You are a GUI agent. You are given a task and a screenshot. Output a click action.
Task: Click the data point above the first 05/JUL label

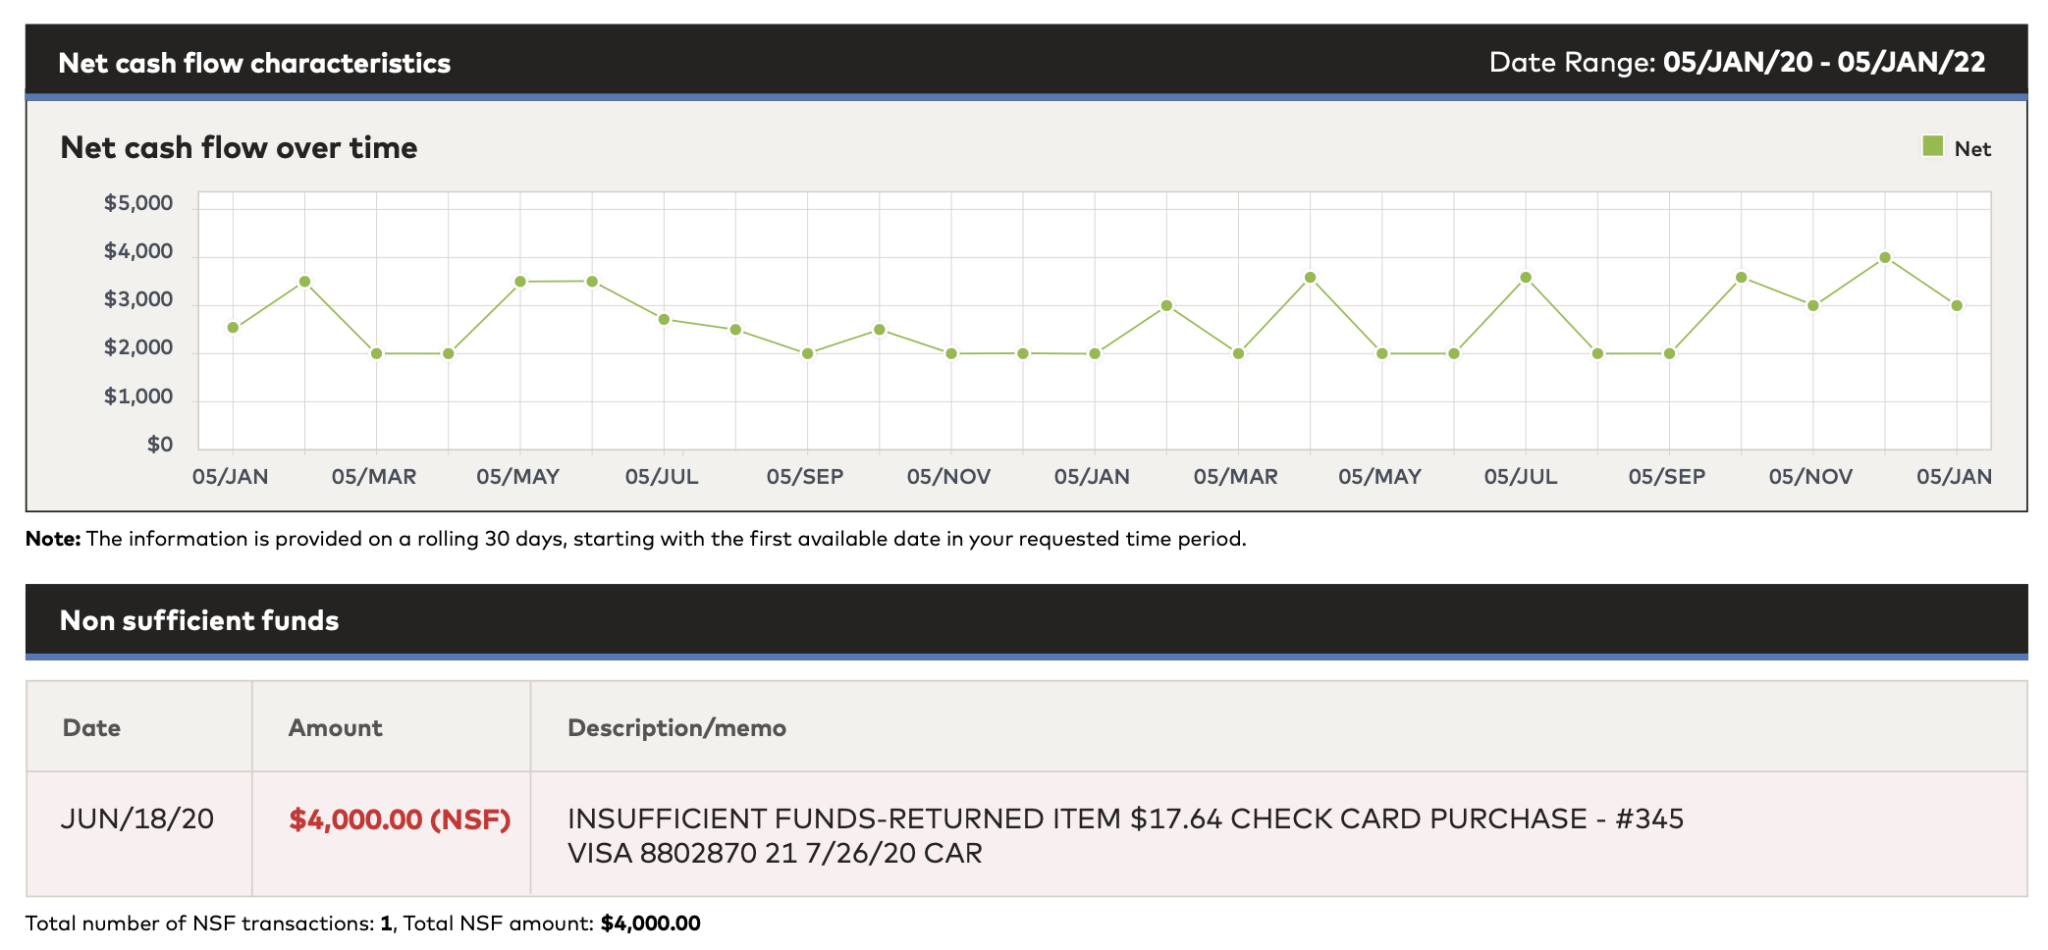tap(664, 320)
